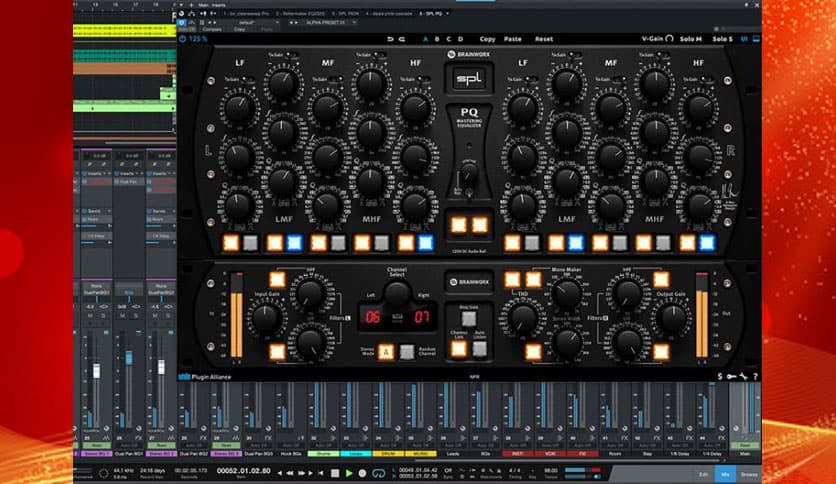
Task: Click the THD knob
Action: 523,318
